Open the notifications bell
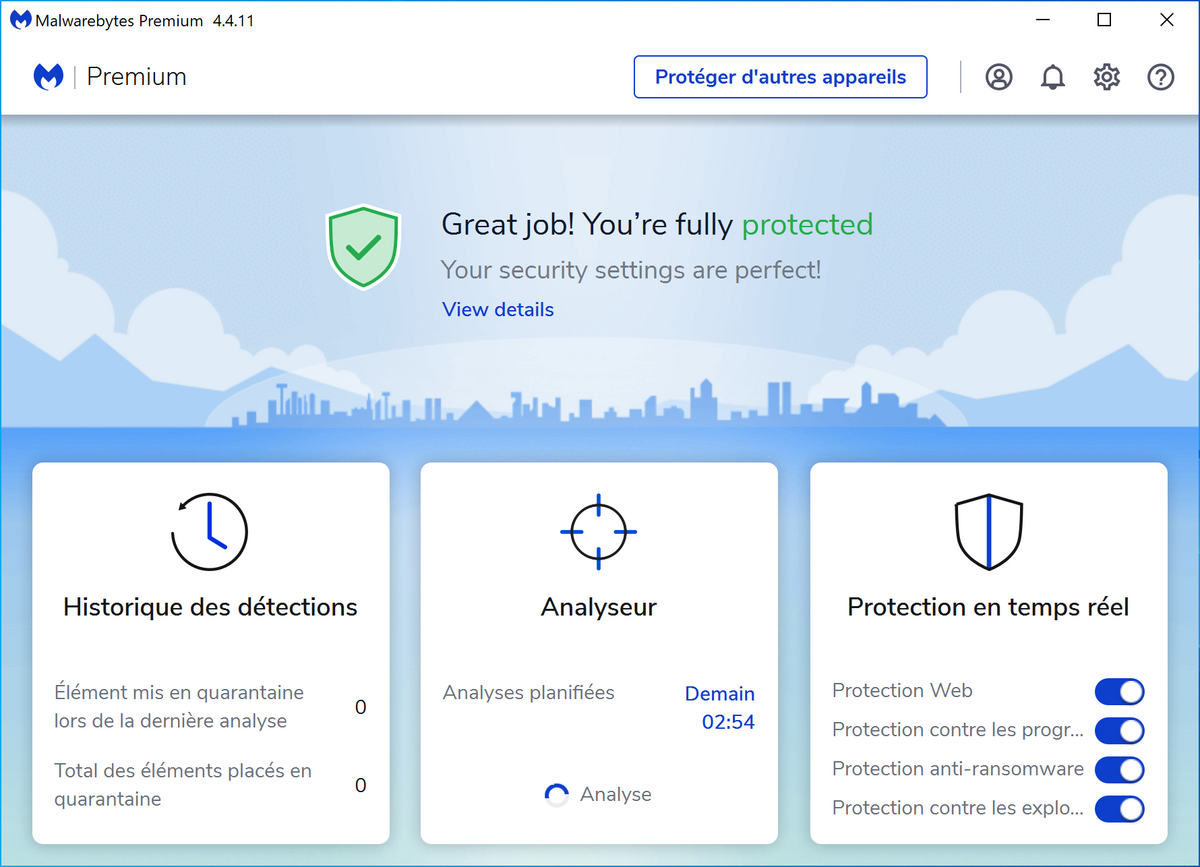Screen dimensions: 1200x867 1053,77
